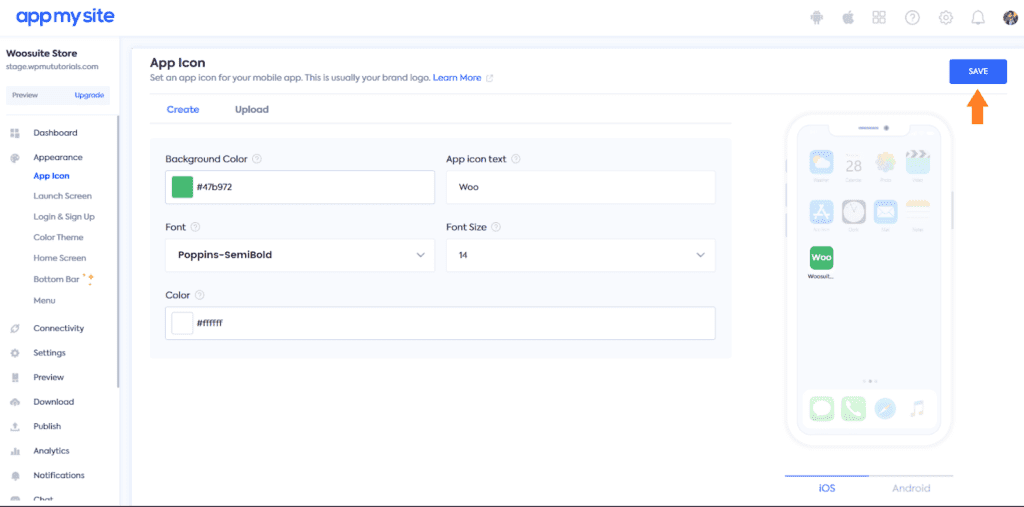
Task: Click the Dashboard sidebar icon
Action: pos(15,133)
